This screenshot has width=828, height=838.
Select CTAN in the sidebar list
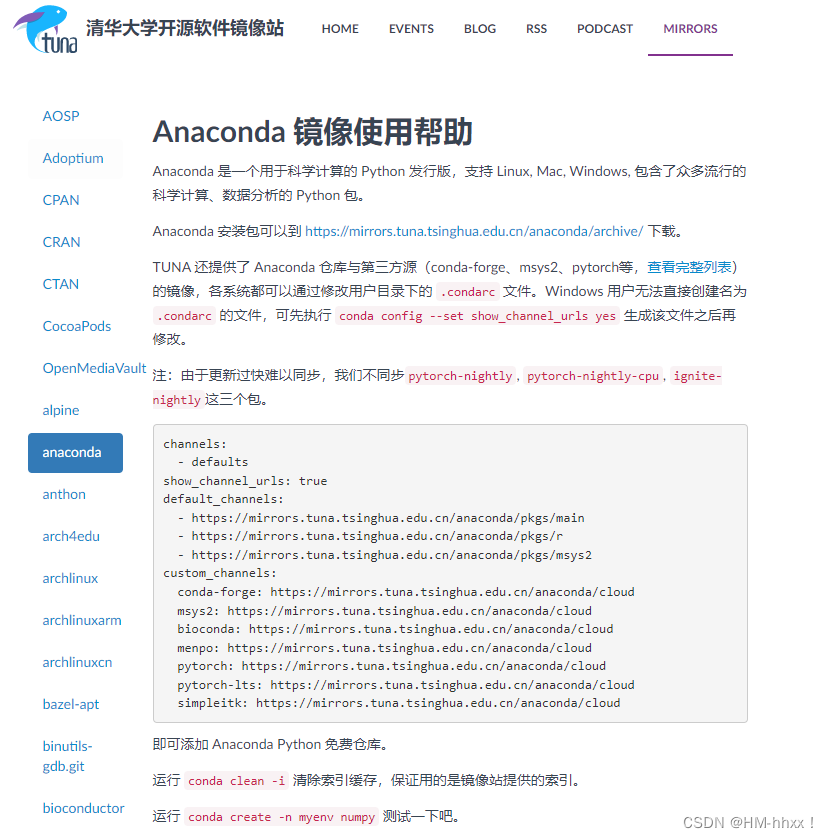click(x=60, y=284)
